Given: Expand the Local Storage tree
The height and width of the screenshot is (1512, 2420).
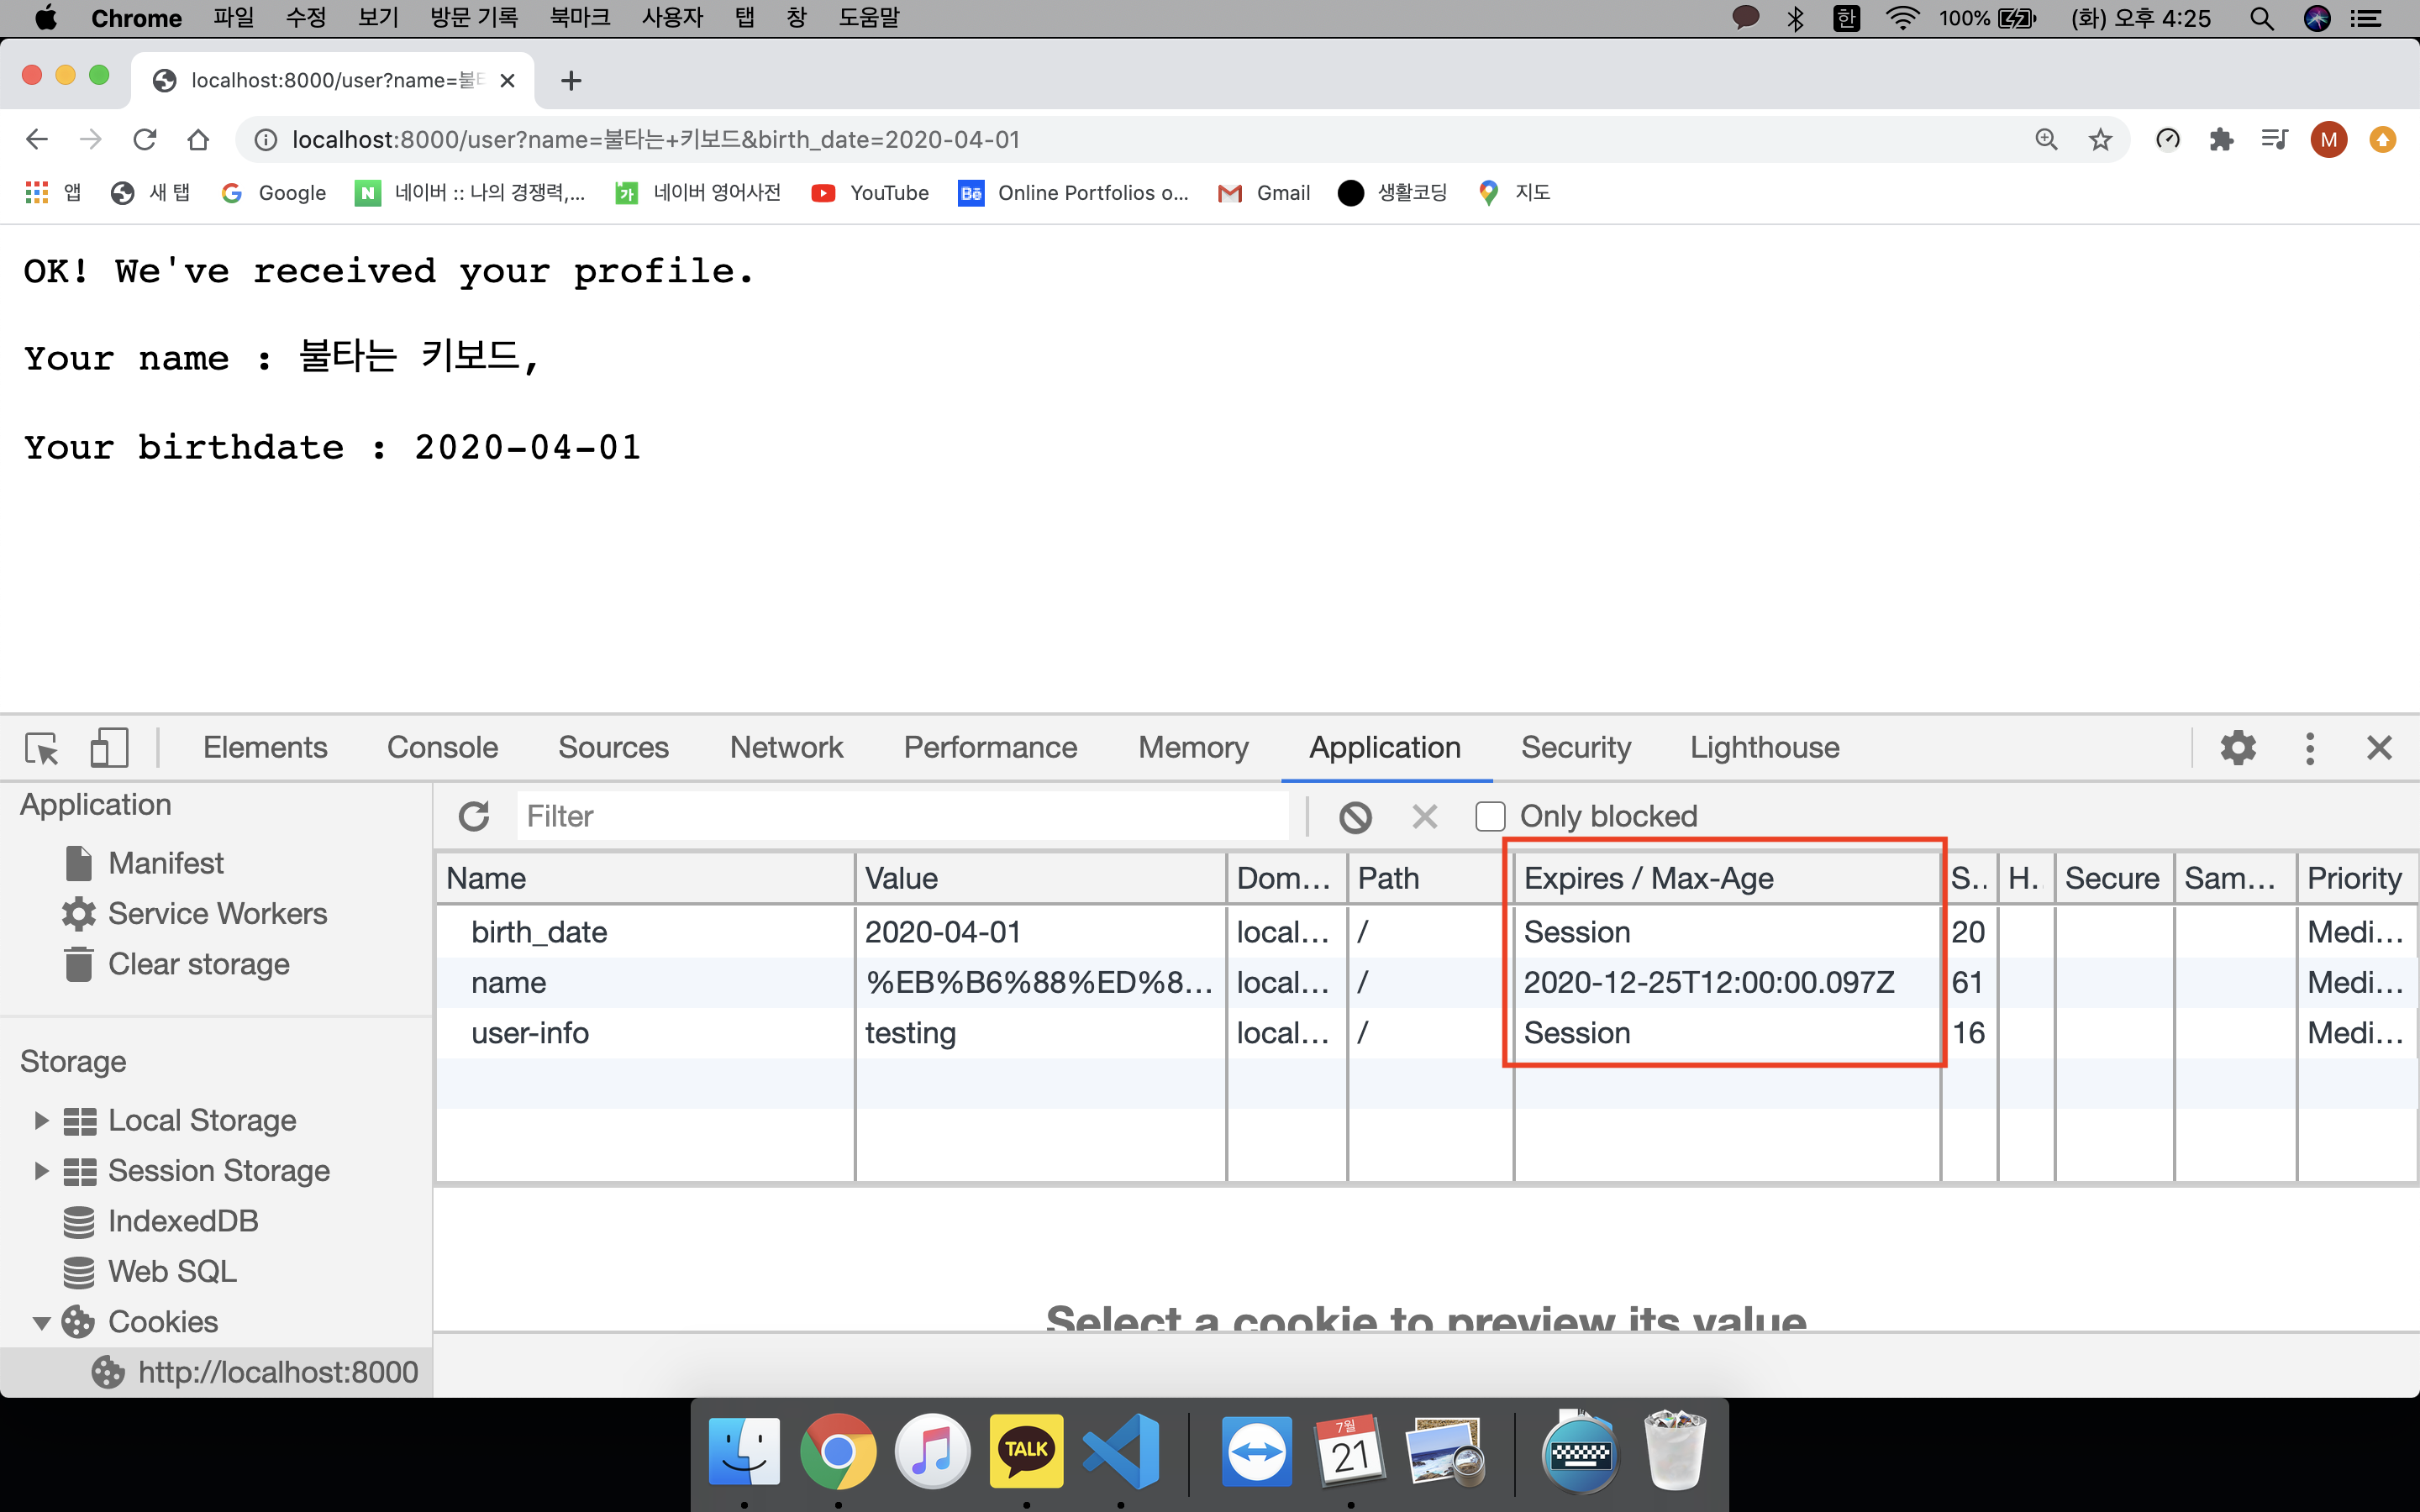Looking at the screenshot, I should 41,1120.
